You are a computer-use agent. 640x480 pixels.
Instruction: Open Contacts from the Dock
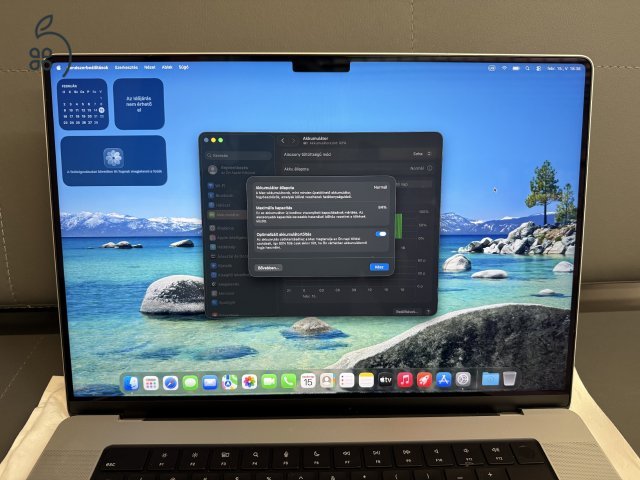tap(327, 381)
